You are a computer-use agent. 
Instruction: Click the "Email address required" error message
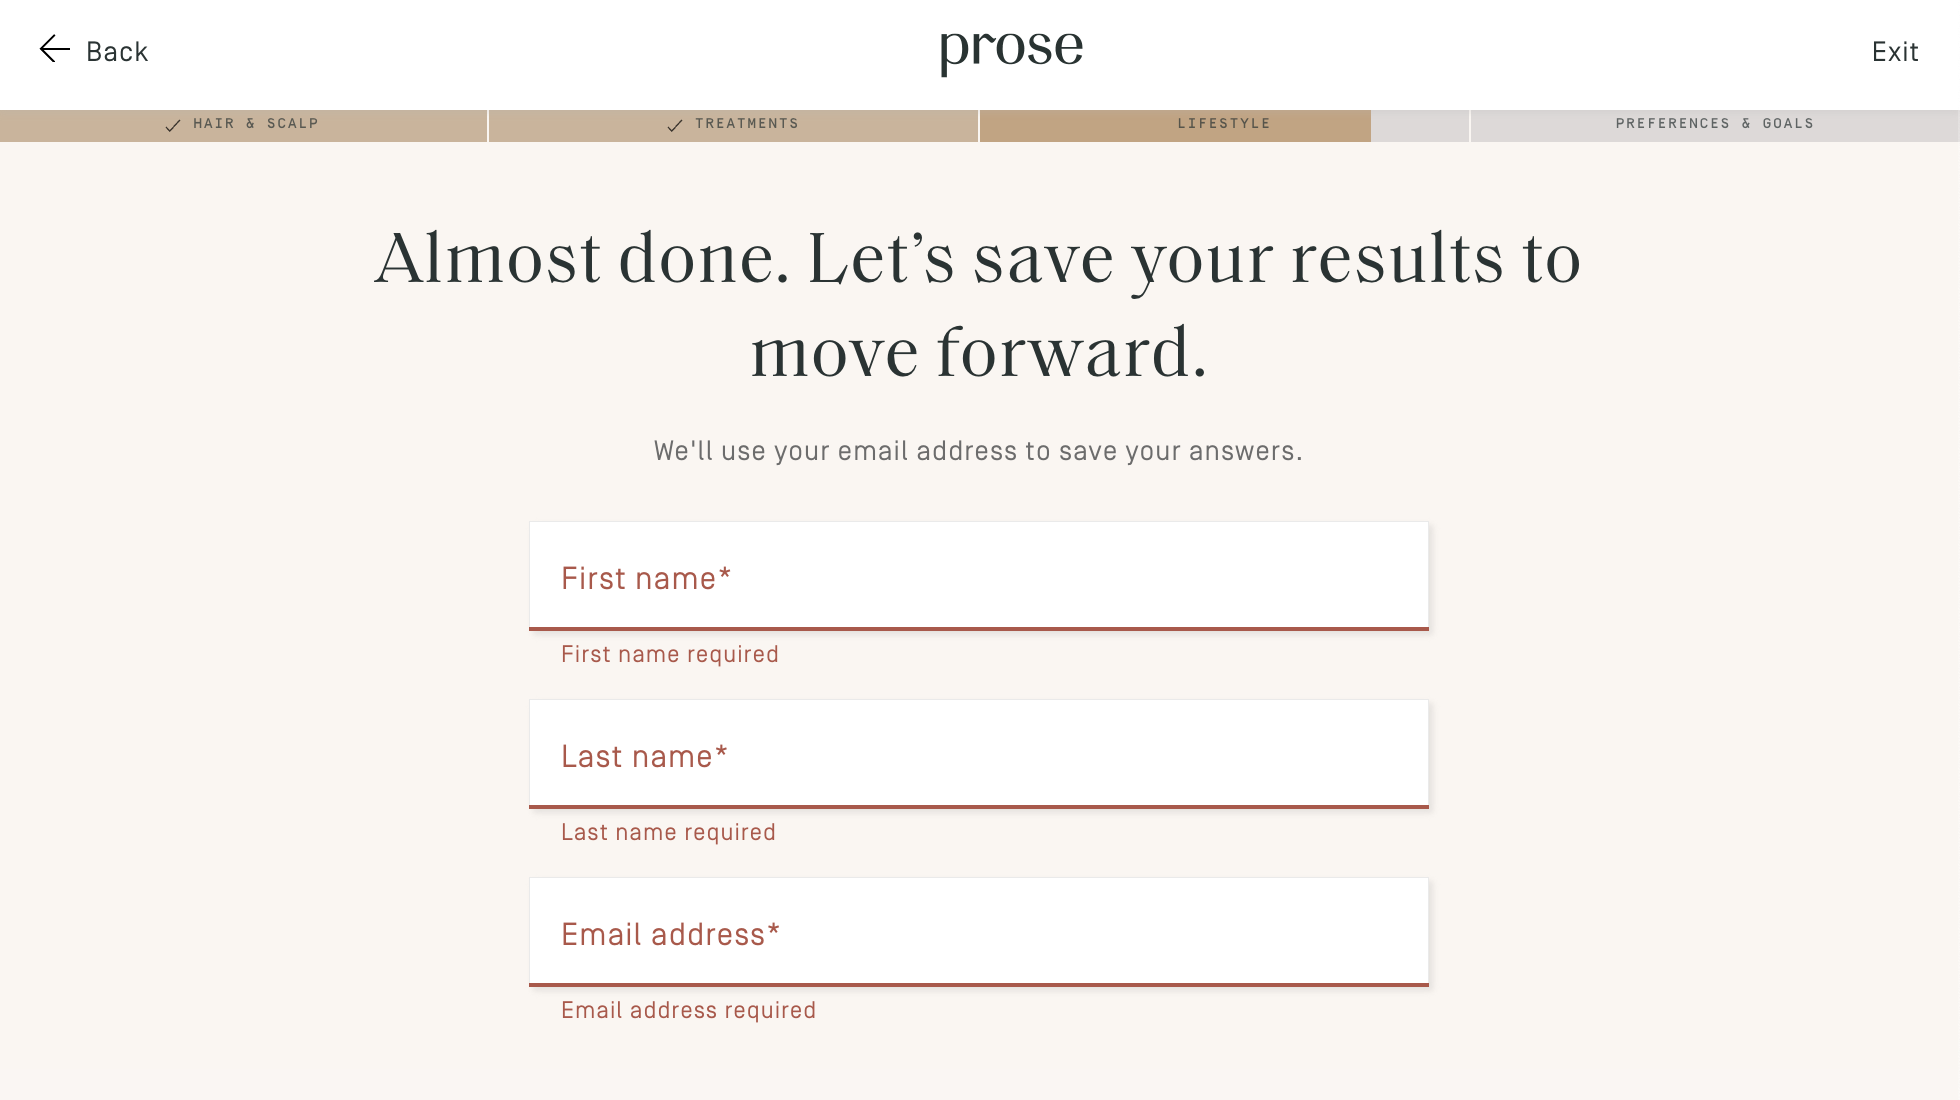[688, 1010]
